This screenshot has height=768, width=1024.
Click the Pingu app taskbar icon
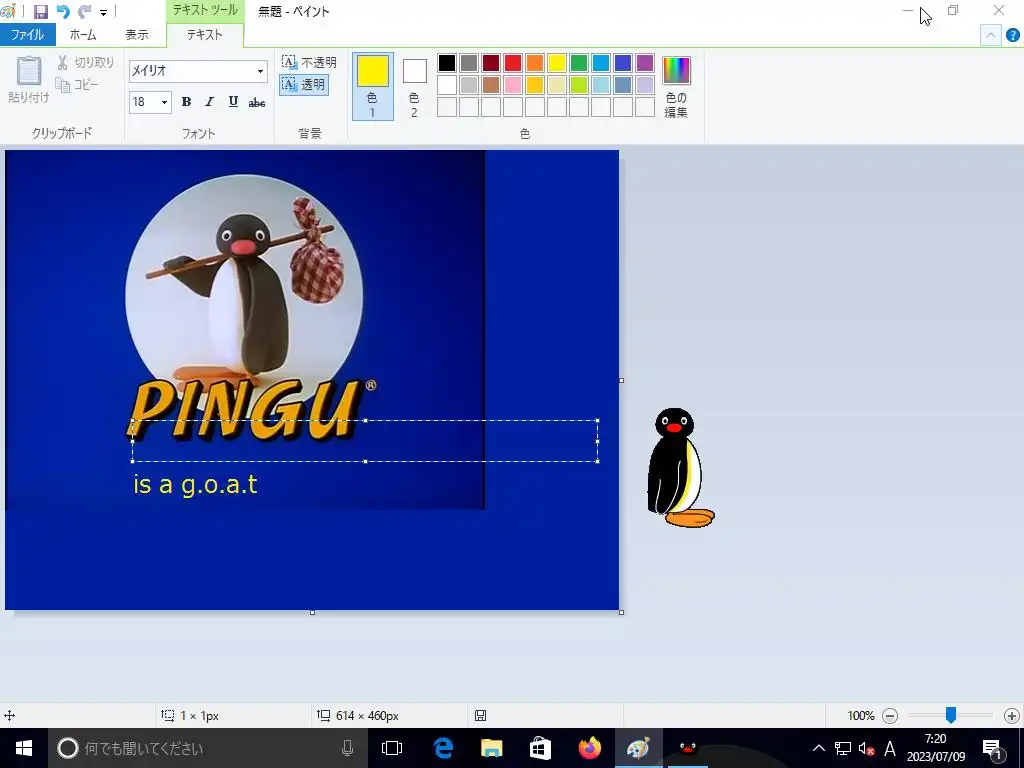coord(687,748)
